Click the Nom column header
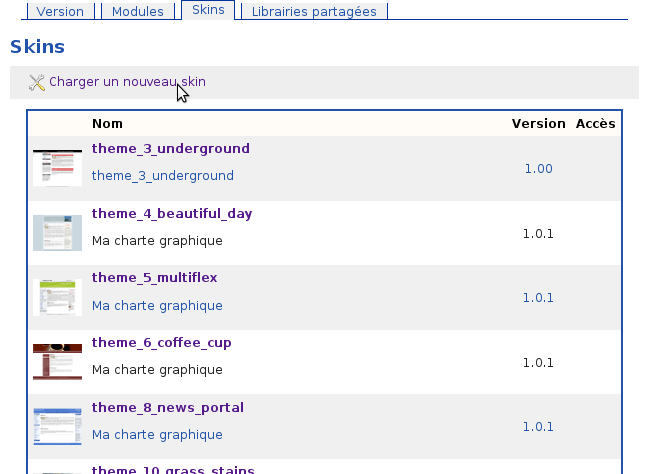 [x=107, y=124]
